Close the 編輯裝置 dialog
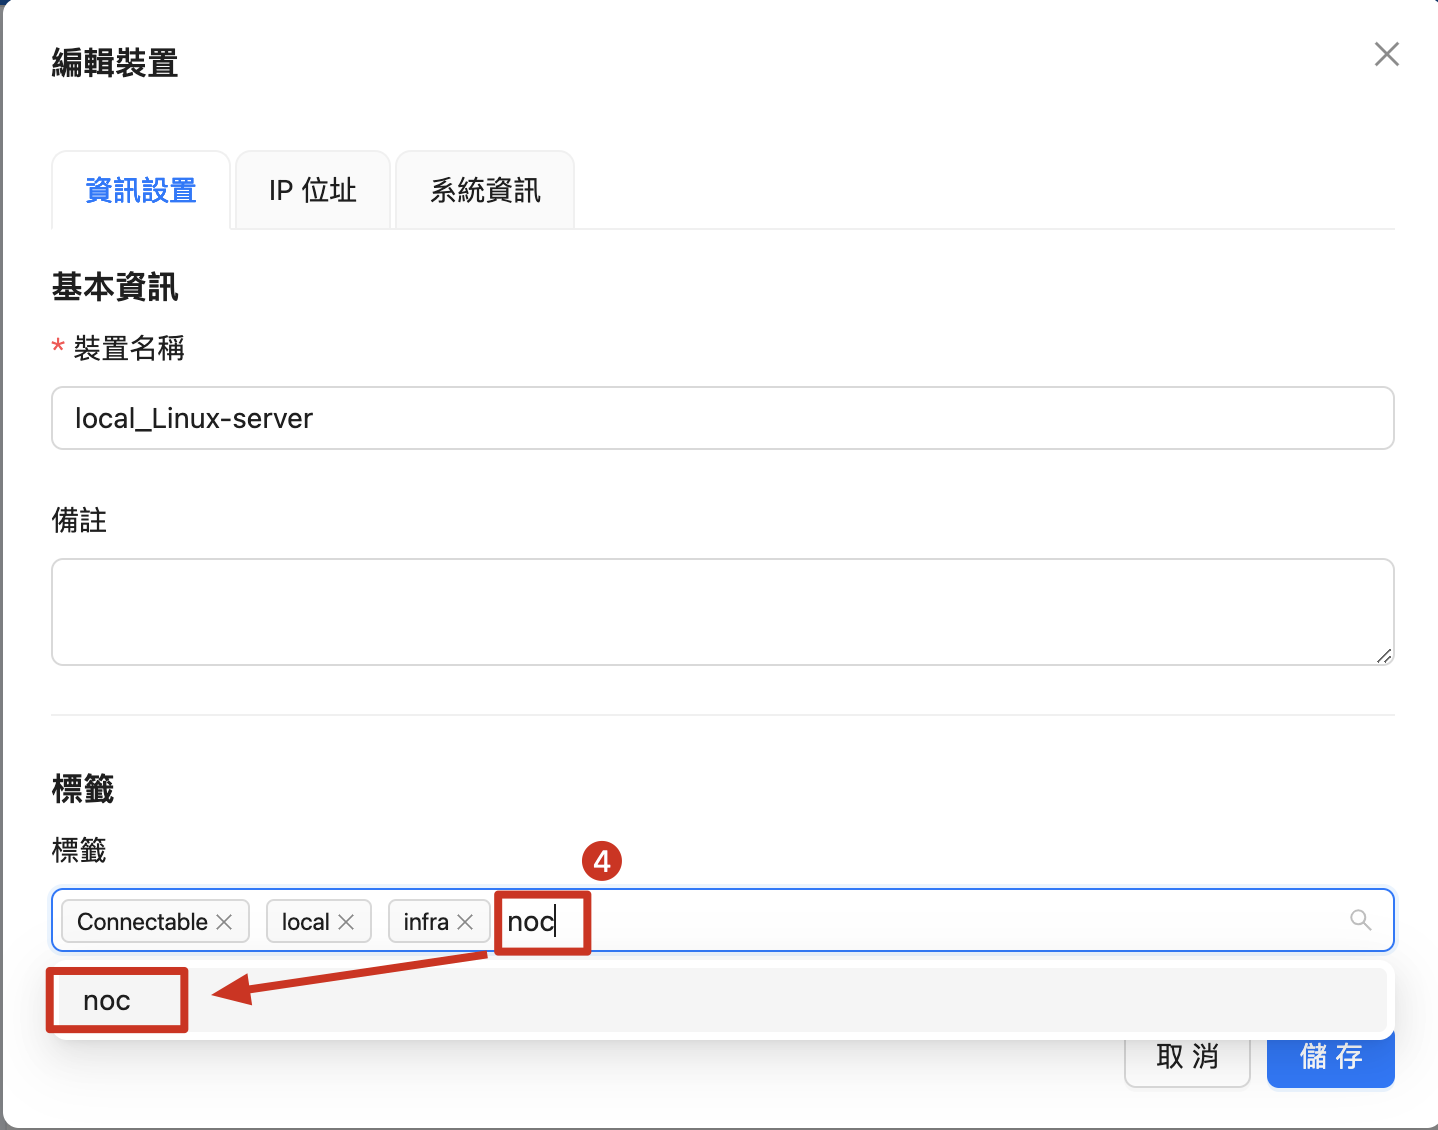The width and height of the screenshot is (1438, 1130). [x=1386, y=54]
